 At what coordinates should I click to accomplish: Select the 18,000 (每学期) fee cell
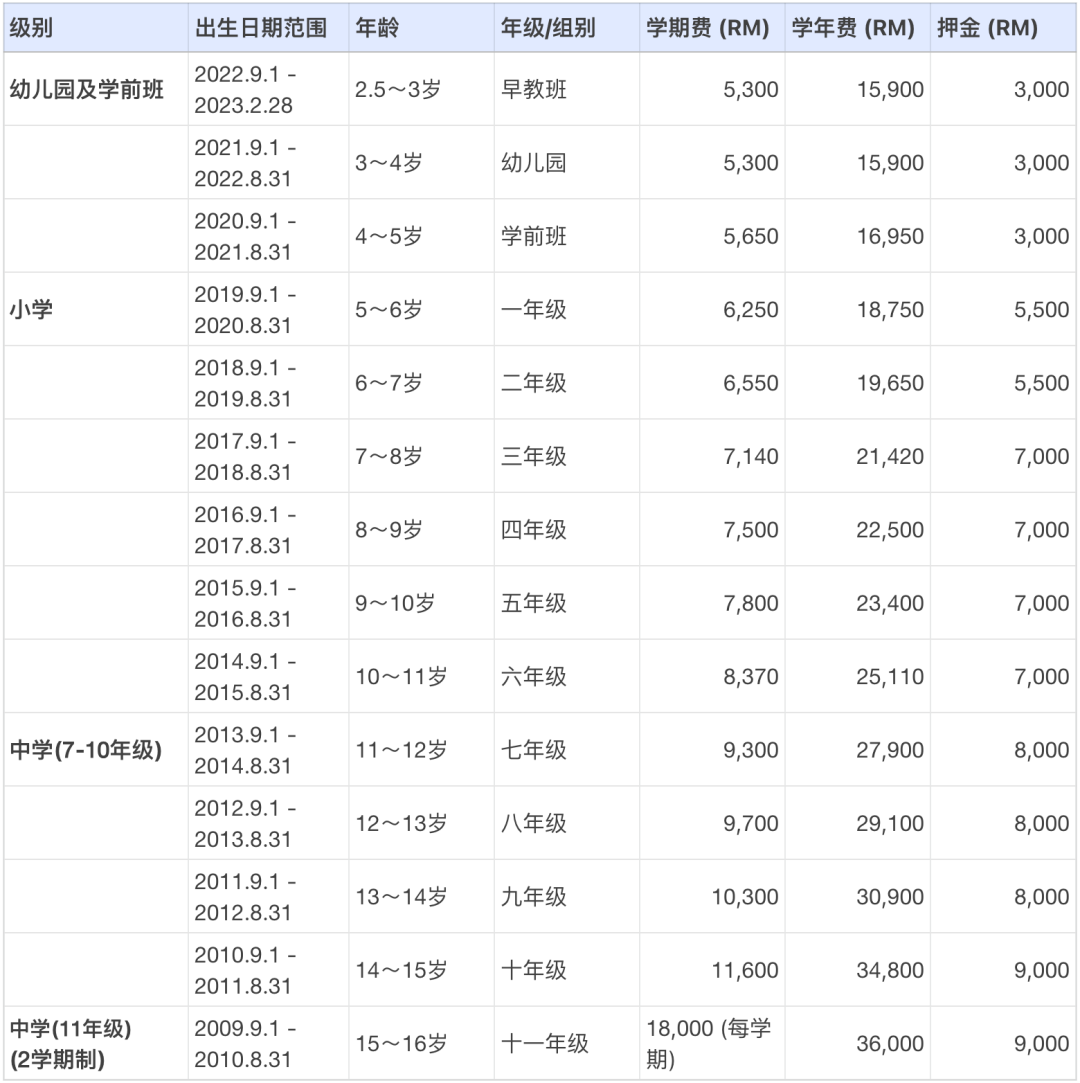(x=712, y=1044)
